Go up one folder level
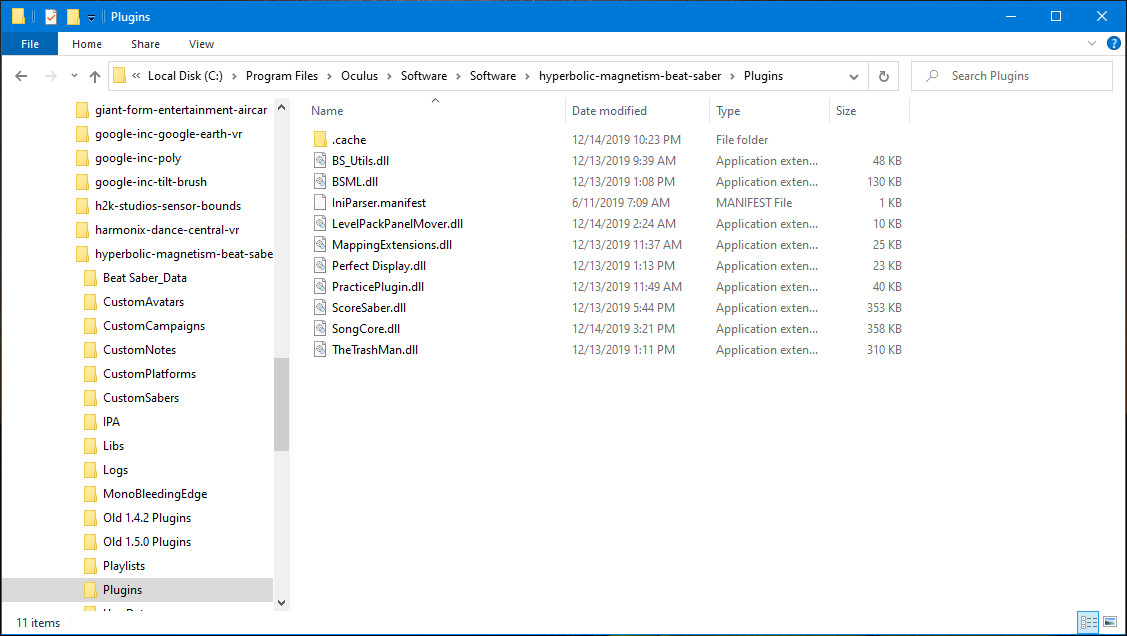This screenshot has height=636, width=1127. pyautogui.click(x=95, y=76)
